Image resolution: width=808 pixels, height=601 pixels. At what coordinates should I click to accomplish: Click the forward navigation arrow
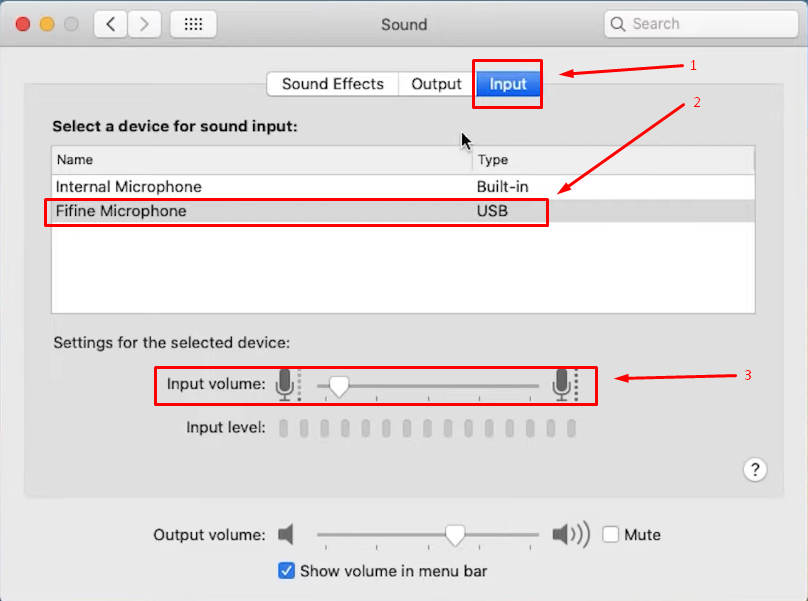(144, 24)
